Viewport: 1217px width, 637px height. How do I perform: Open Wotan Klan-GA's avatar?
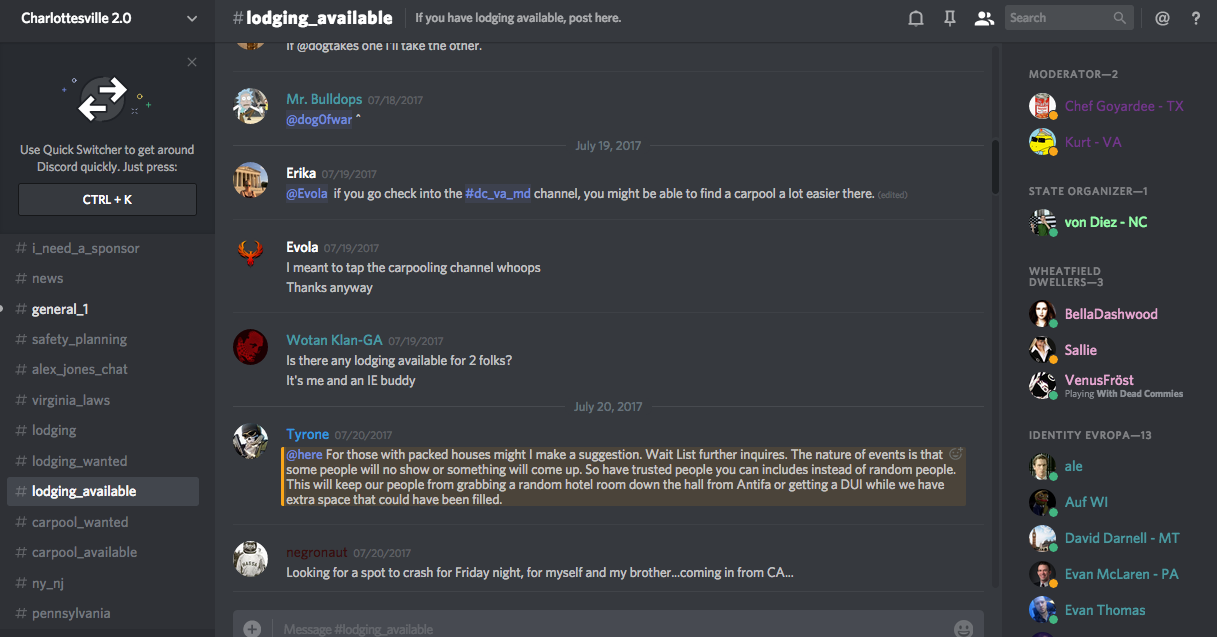[250, 347]
